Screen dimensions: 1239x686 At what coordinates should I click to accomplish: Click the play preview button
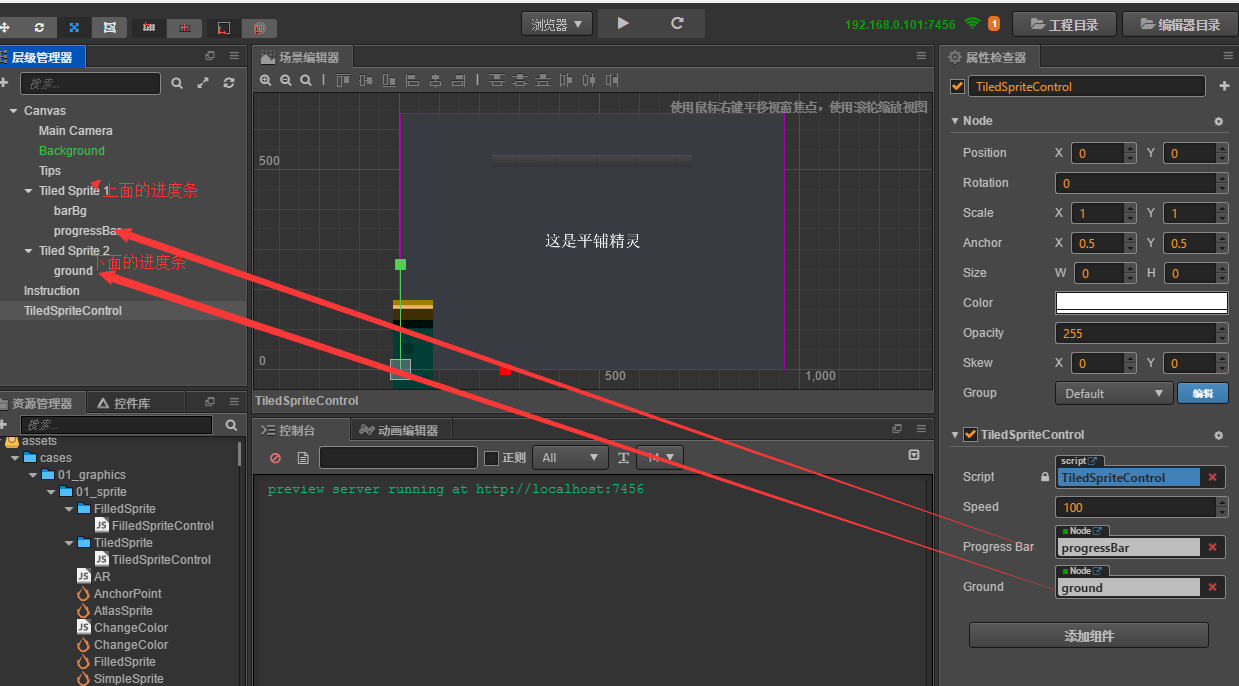[623, 23]
